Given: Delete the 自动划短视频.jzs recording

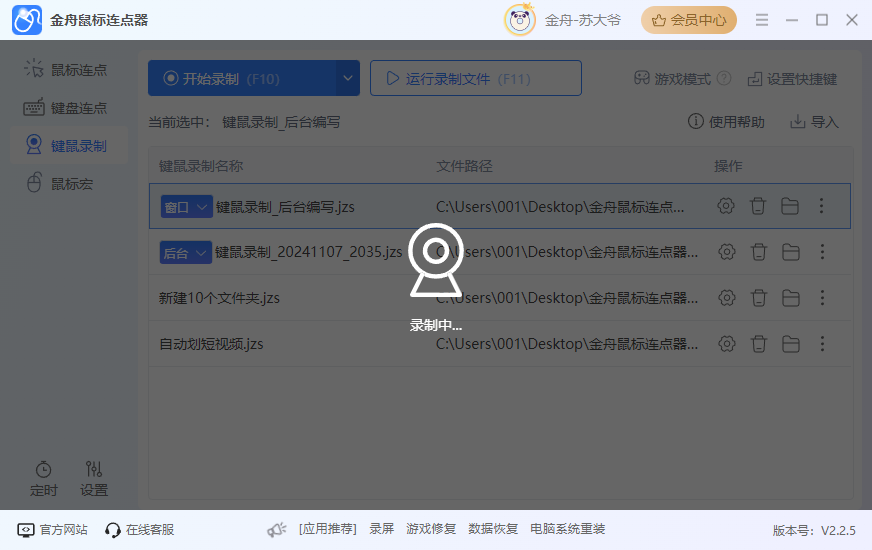Looking at the screenshot, I should tap(759, 344).
